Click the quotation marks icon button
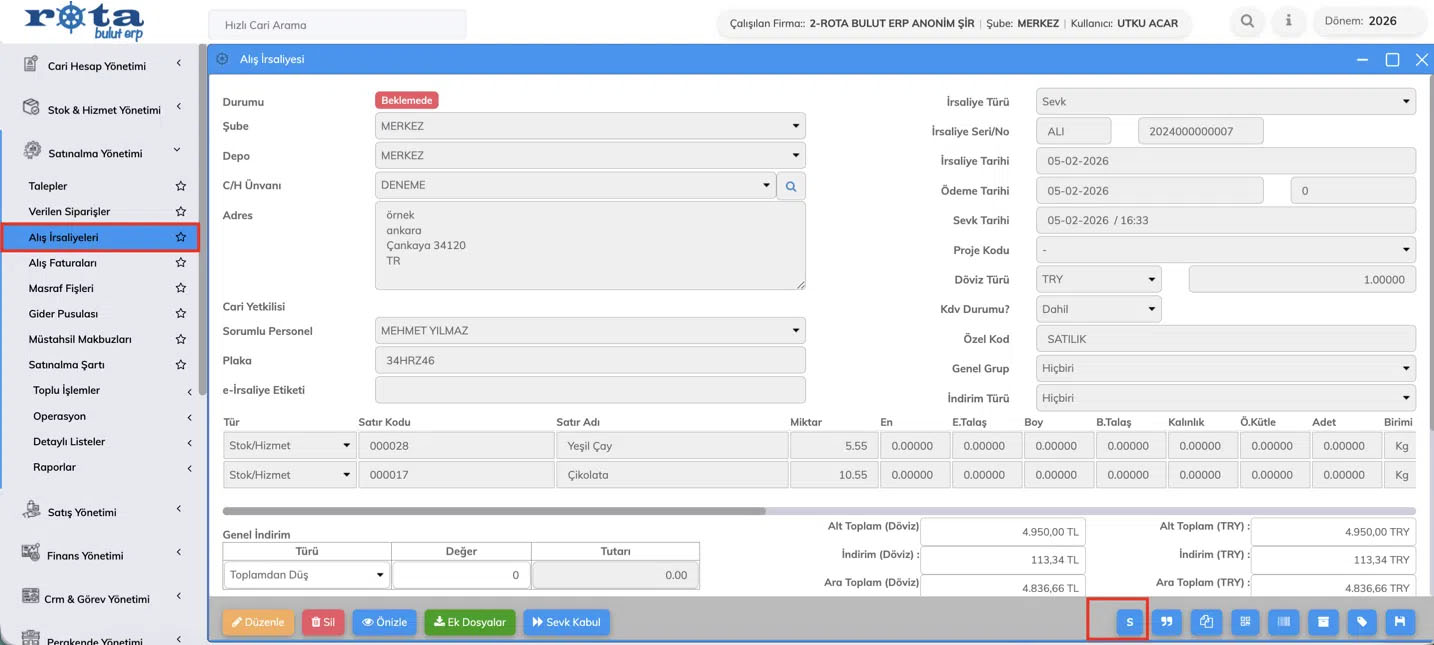The width and height of the screenshot is (1434, 645). coord(1166,622)
